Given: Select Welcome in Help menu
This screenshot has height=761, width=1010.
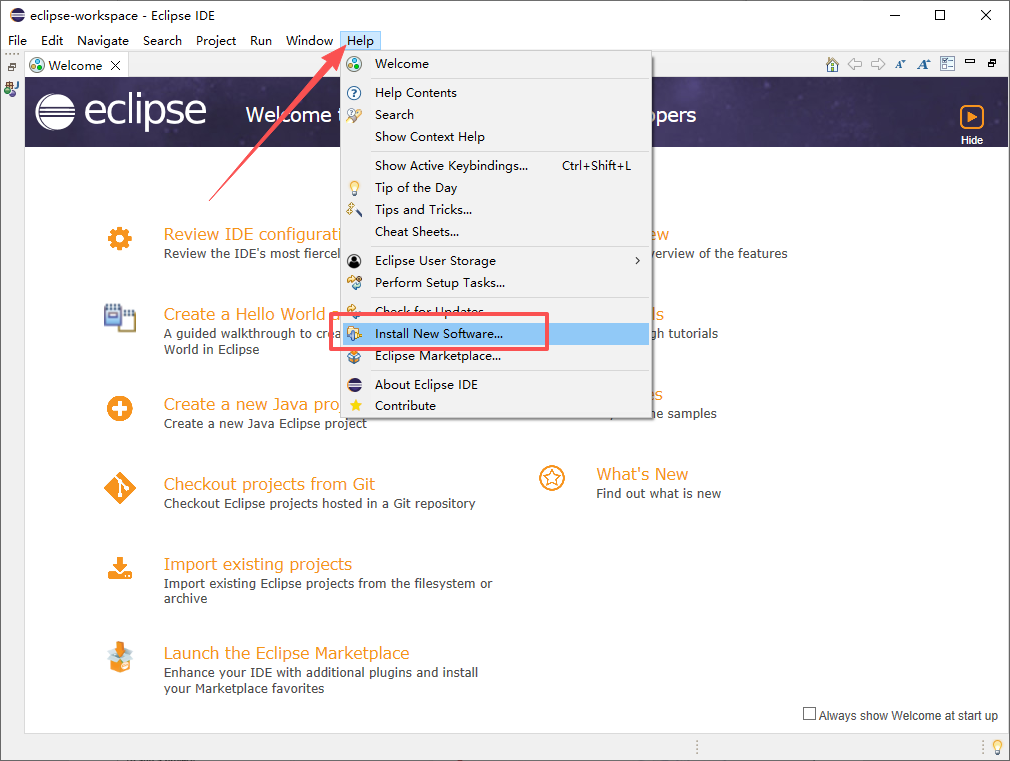Looking at the screenshot, I should [x=495, y=64].
